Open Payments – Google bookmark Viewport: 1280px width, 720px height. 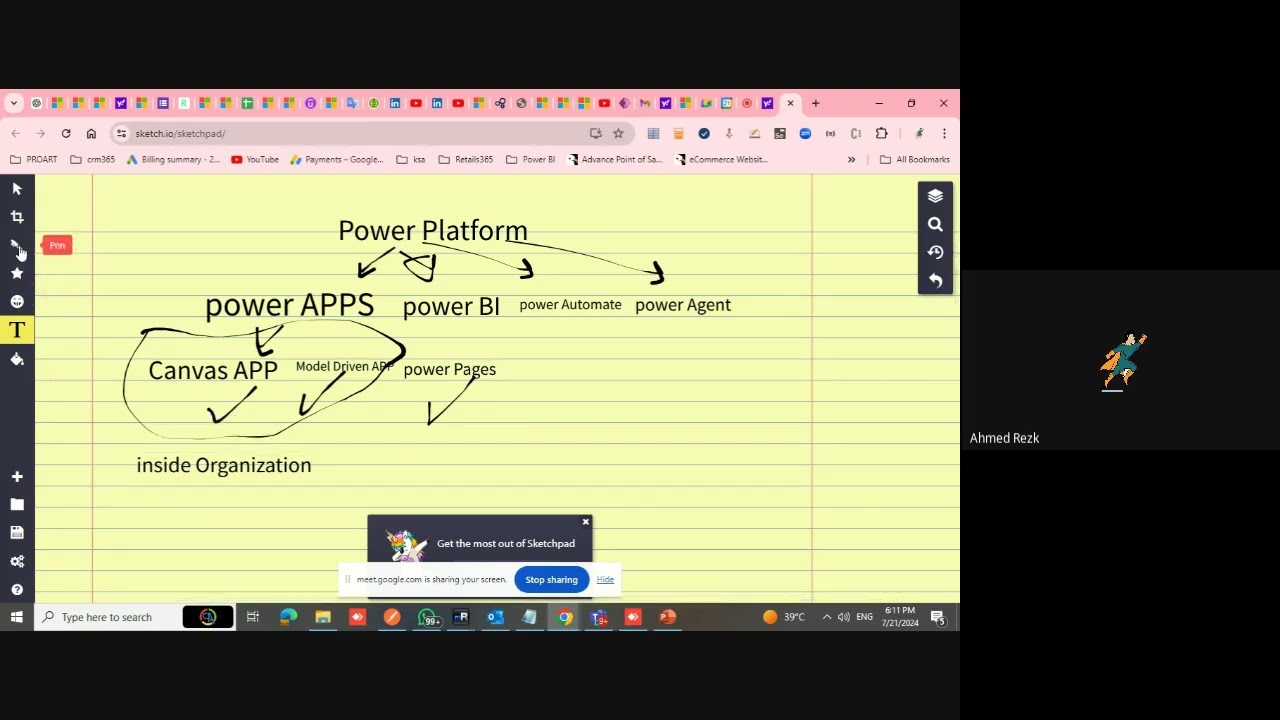point(337,159)
